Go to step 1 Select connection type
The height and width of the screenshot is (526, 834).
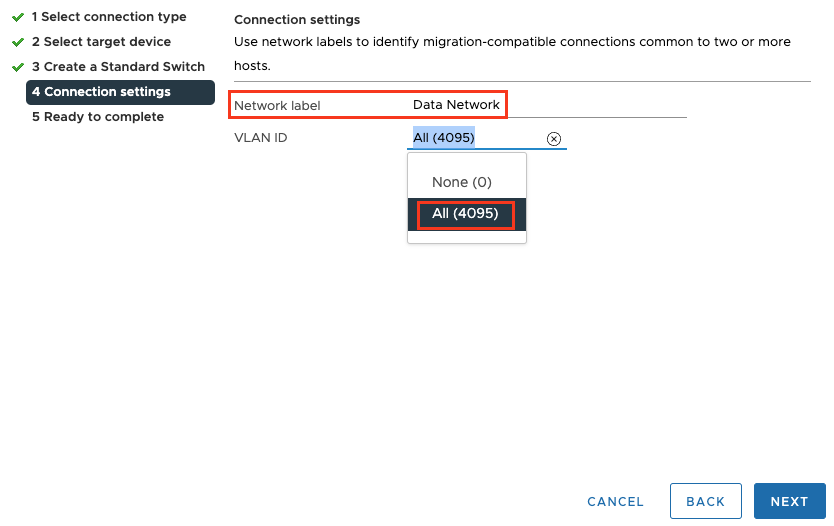click(109, 17)
